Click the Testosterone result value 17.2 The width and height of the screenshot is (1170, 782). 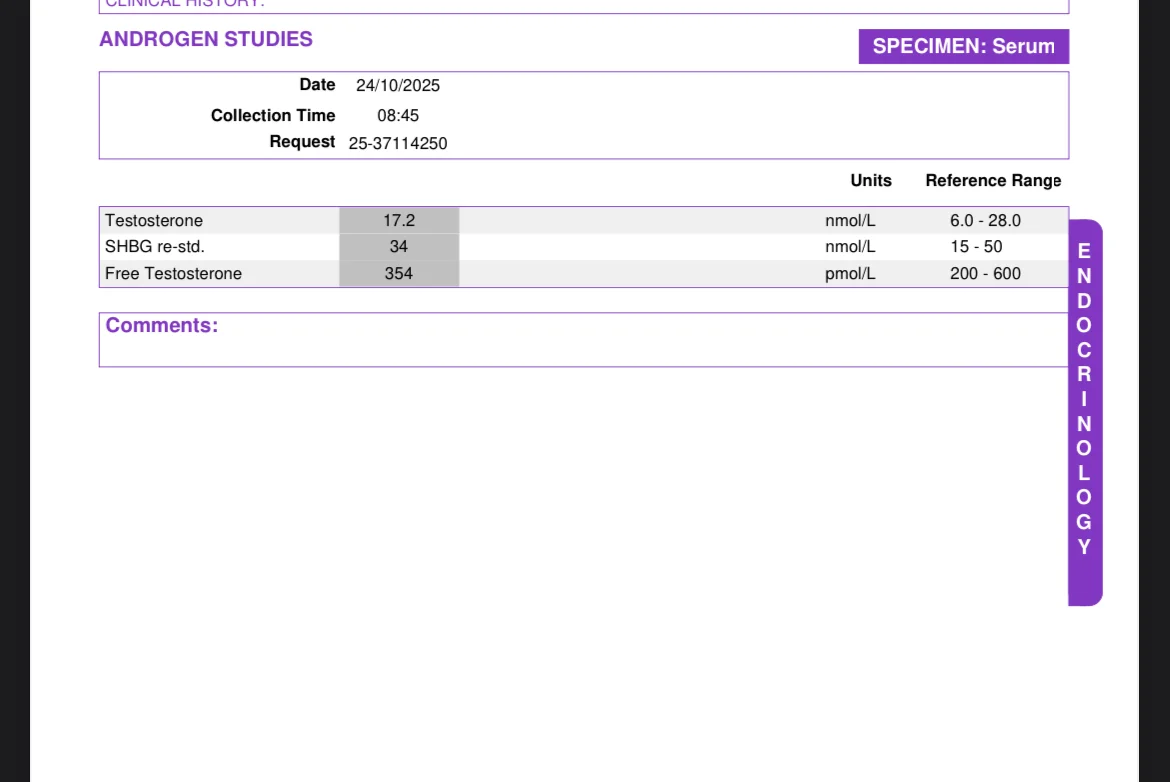[x=399, y=221]
